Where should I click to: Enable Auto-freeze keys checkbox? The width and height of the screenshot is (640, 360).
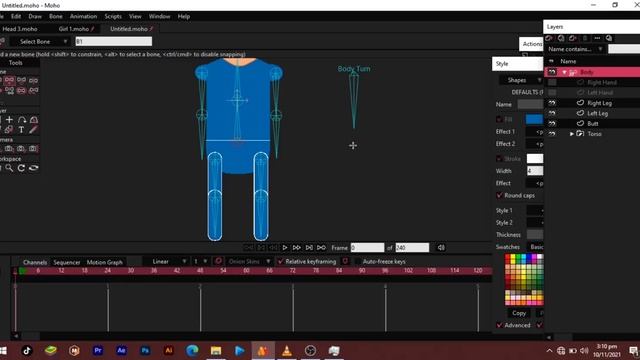pyautogui.click(x=358, y=261)
